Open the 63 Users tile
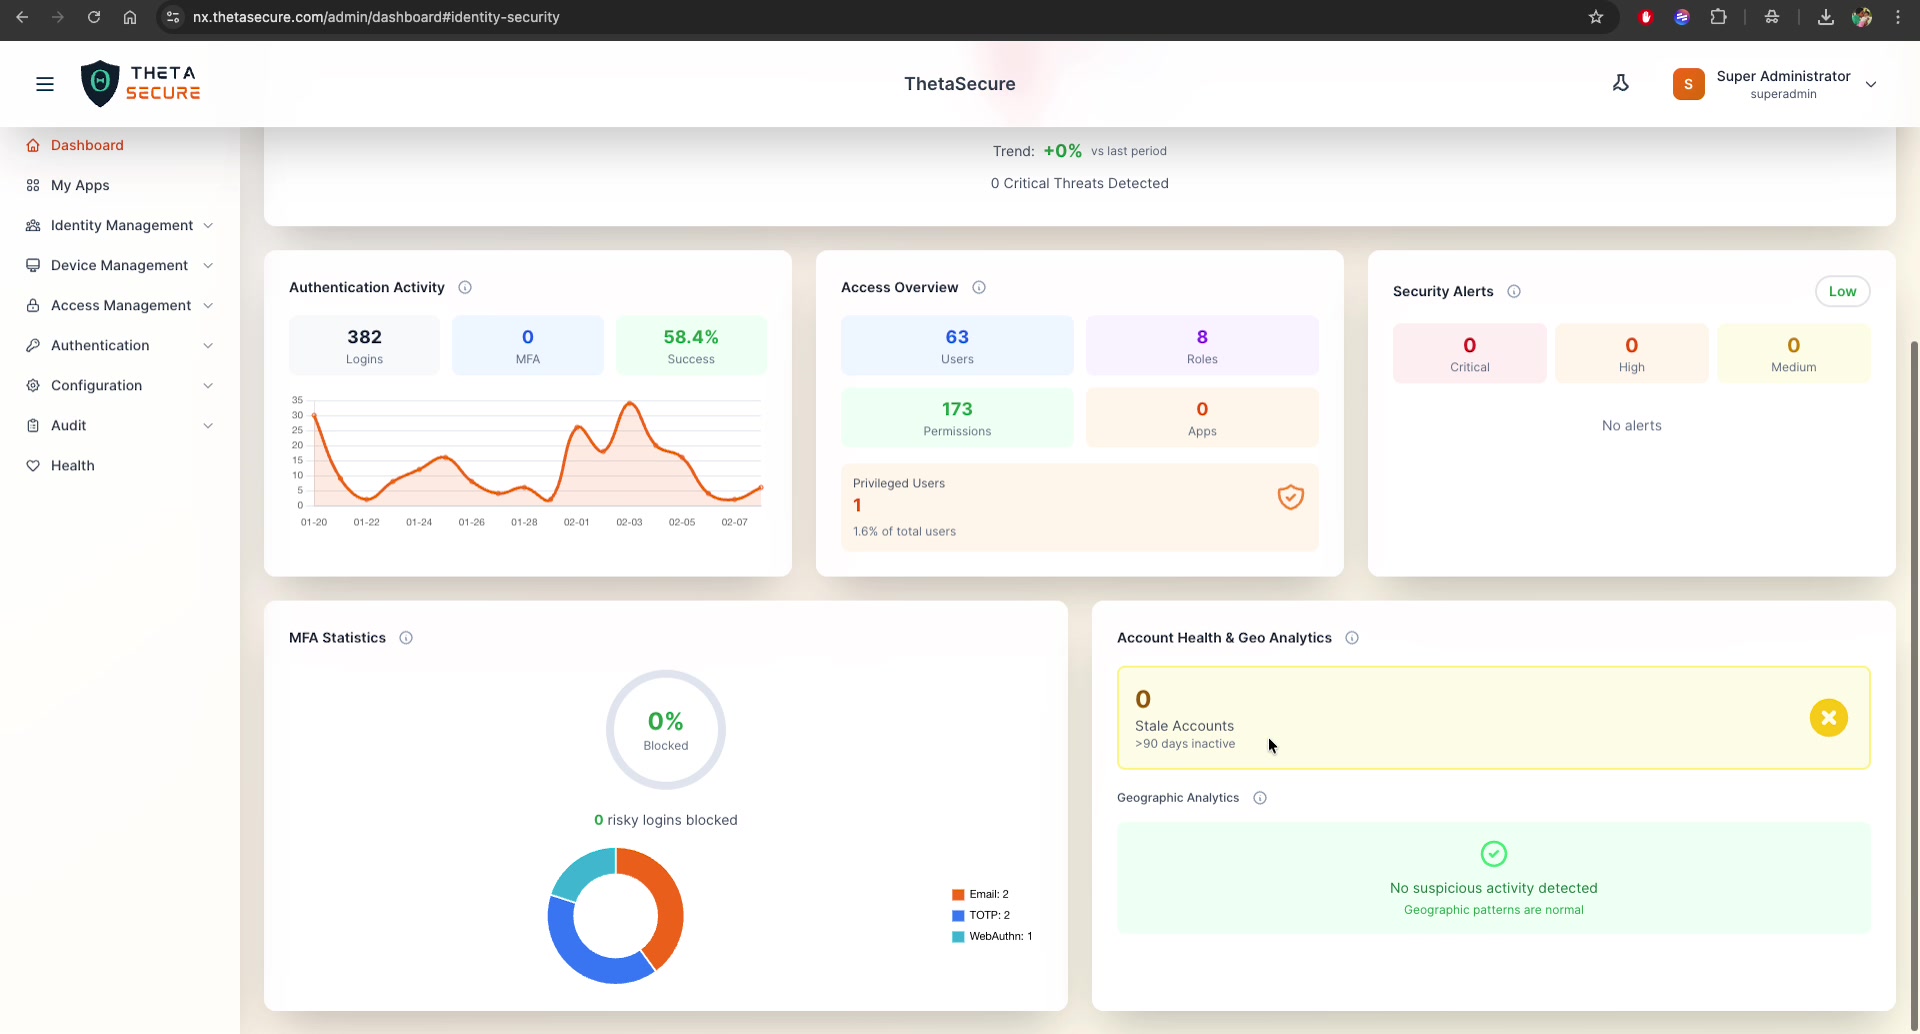1920x1034 pixels. 957,346
